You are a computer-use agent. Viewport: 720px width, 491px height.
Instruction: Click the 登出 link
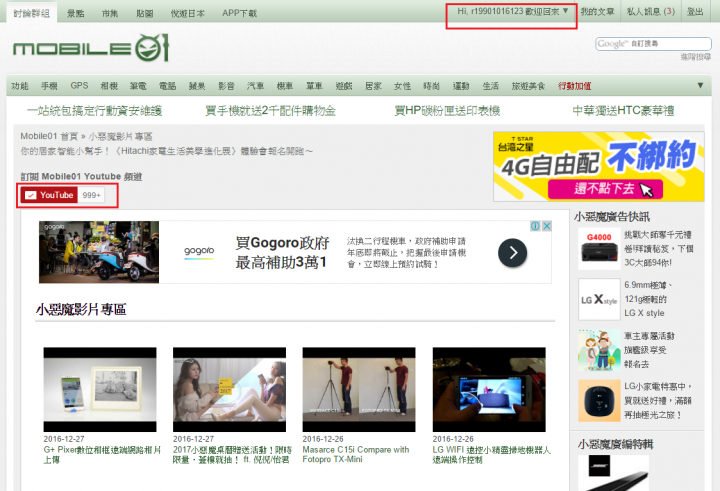click(695, 11)
